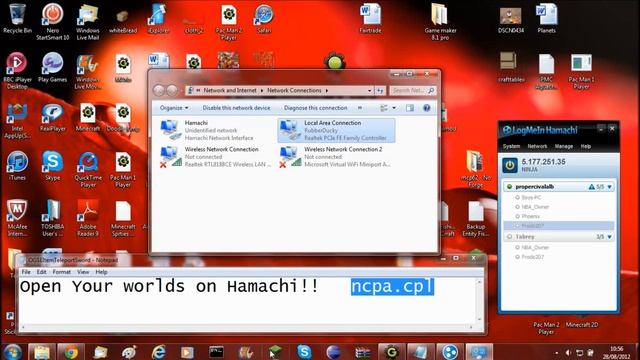Open the QuickTime Player desktop icon
Image resolution: width=640 pixels, height=360 pixels.
88,169
